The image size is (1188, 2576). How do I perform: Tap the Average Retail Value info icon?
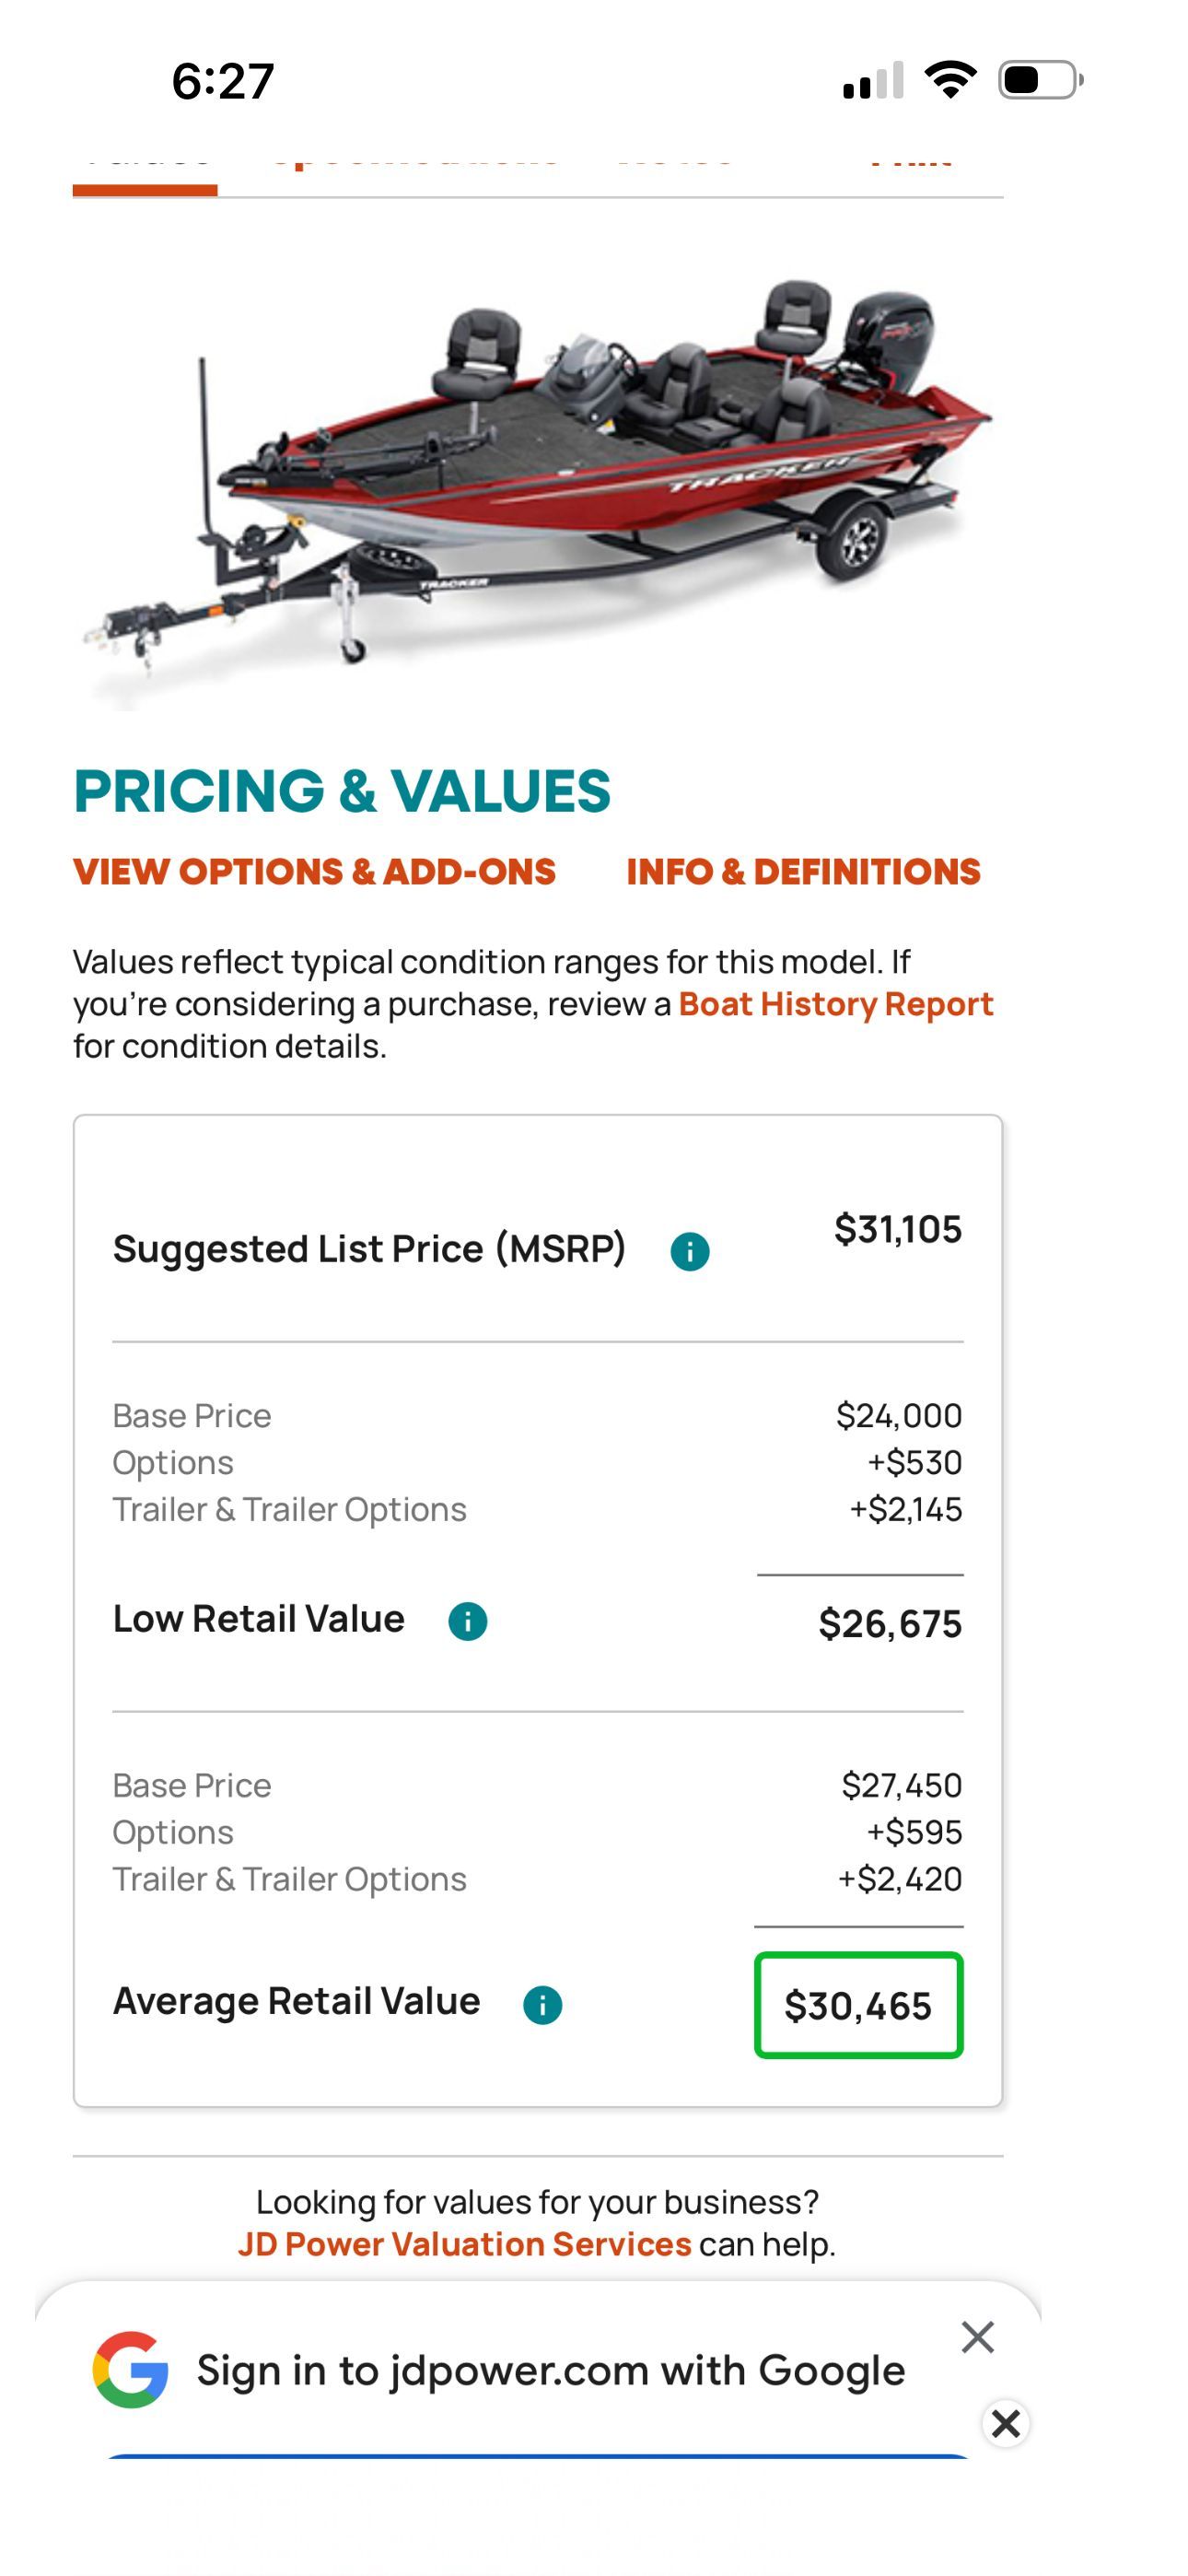pos(542,2005)
